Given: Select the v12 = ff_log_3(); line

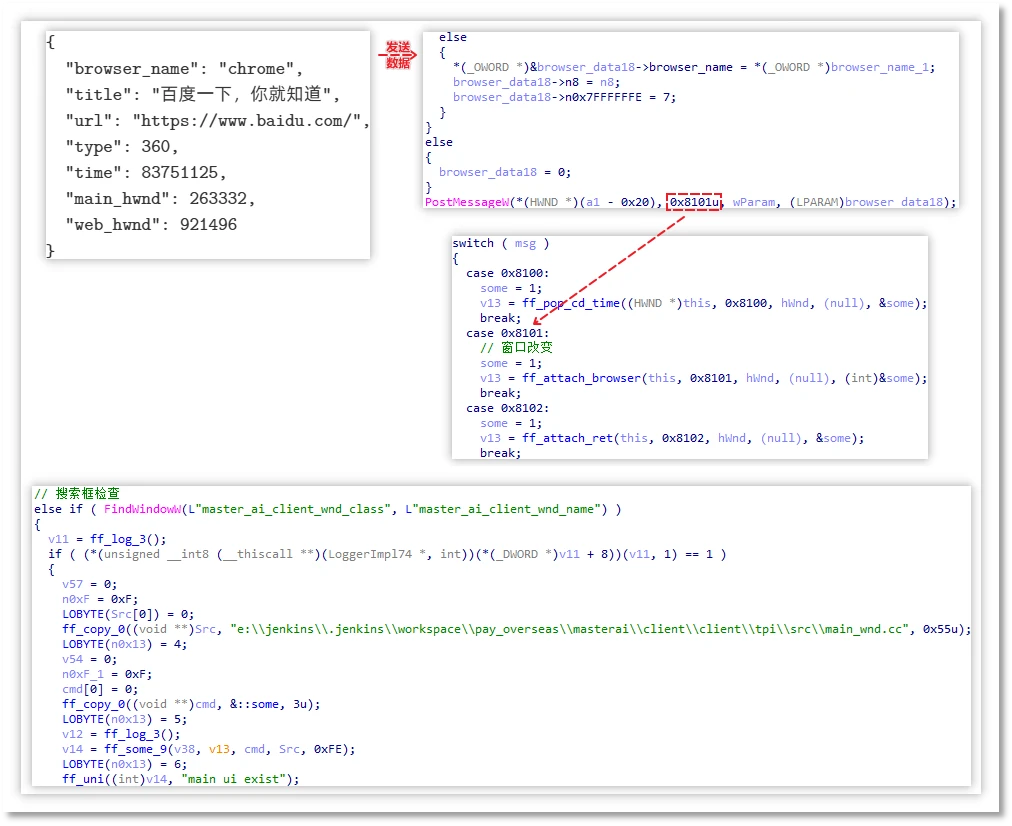Looking at the screenshot, I should click(x=121, y=734).
